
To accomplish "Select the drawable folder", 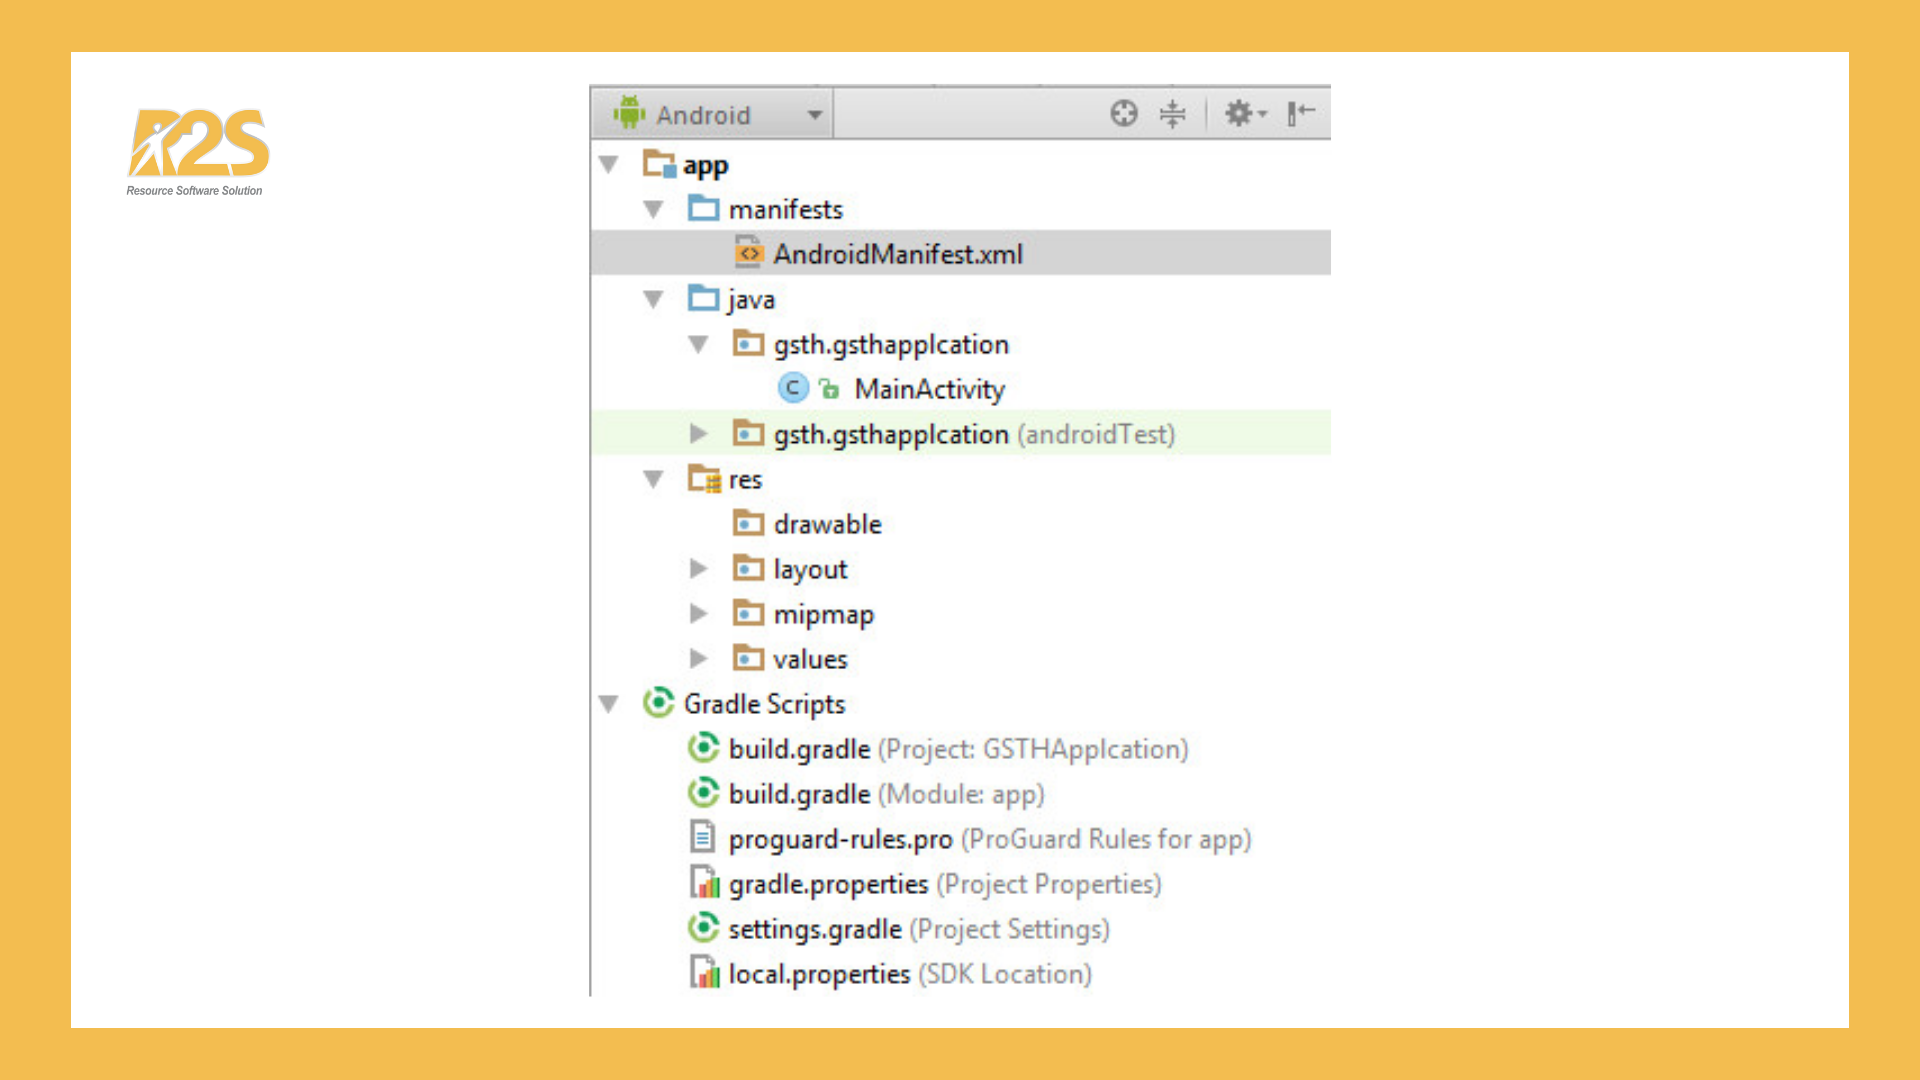I will coord(827,524).
